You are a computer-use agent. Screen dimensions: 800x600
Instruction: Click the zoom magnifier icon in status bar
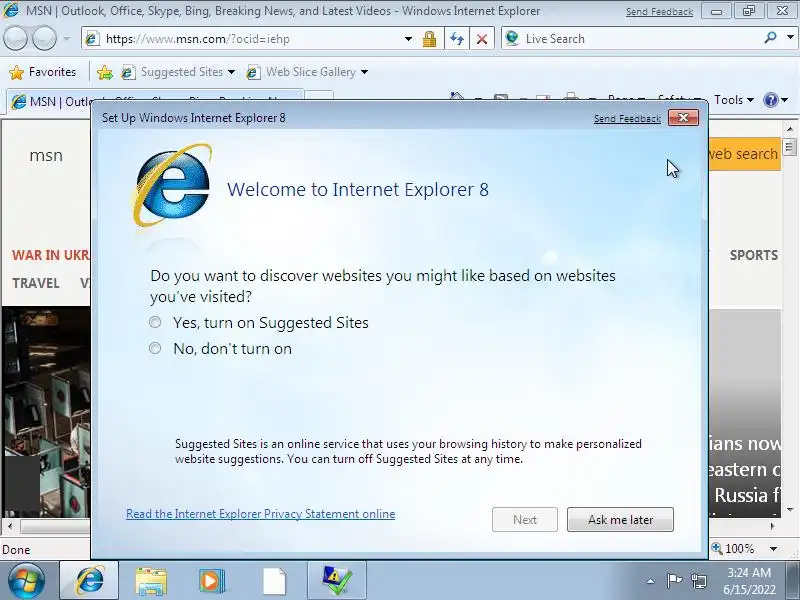coord(717,548)
